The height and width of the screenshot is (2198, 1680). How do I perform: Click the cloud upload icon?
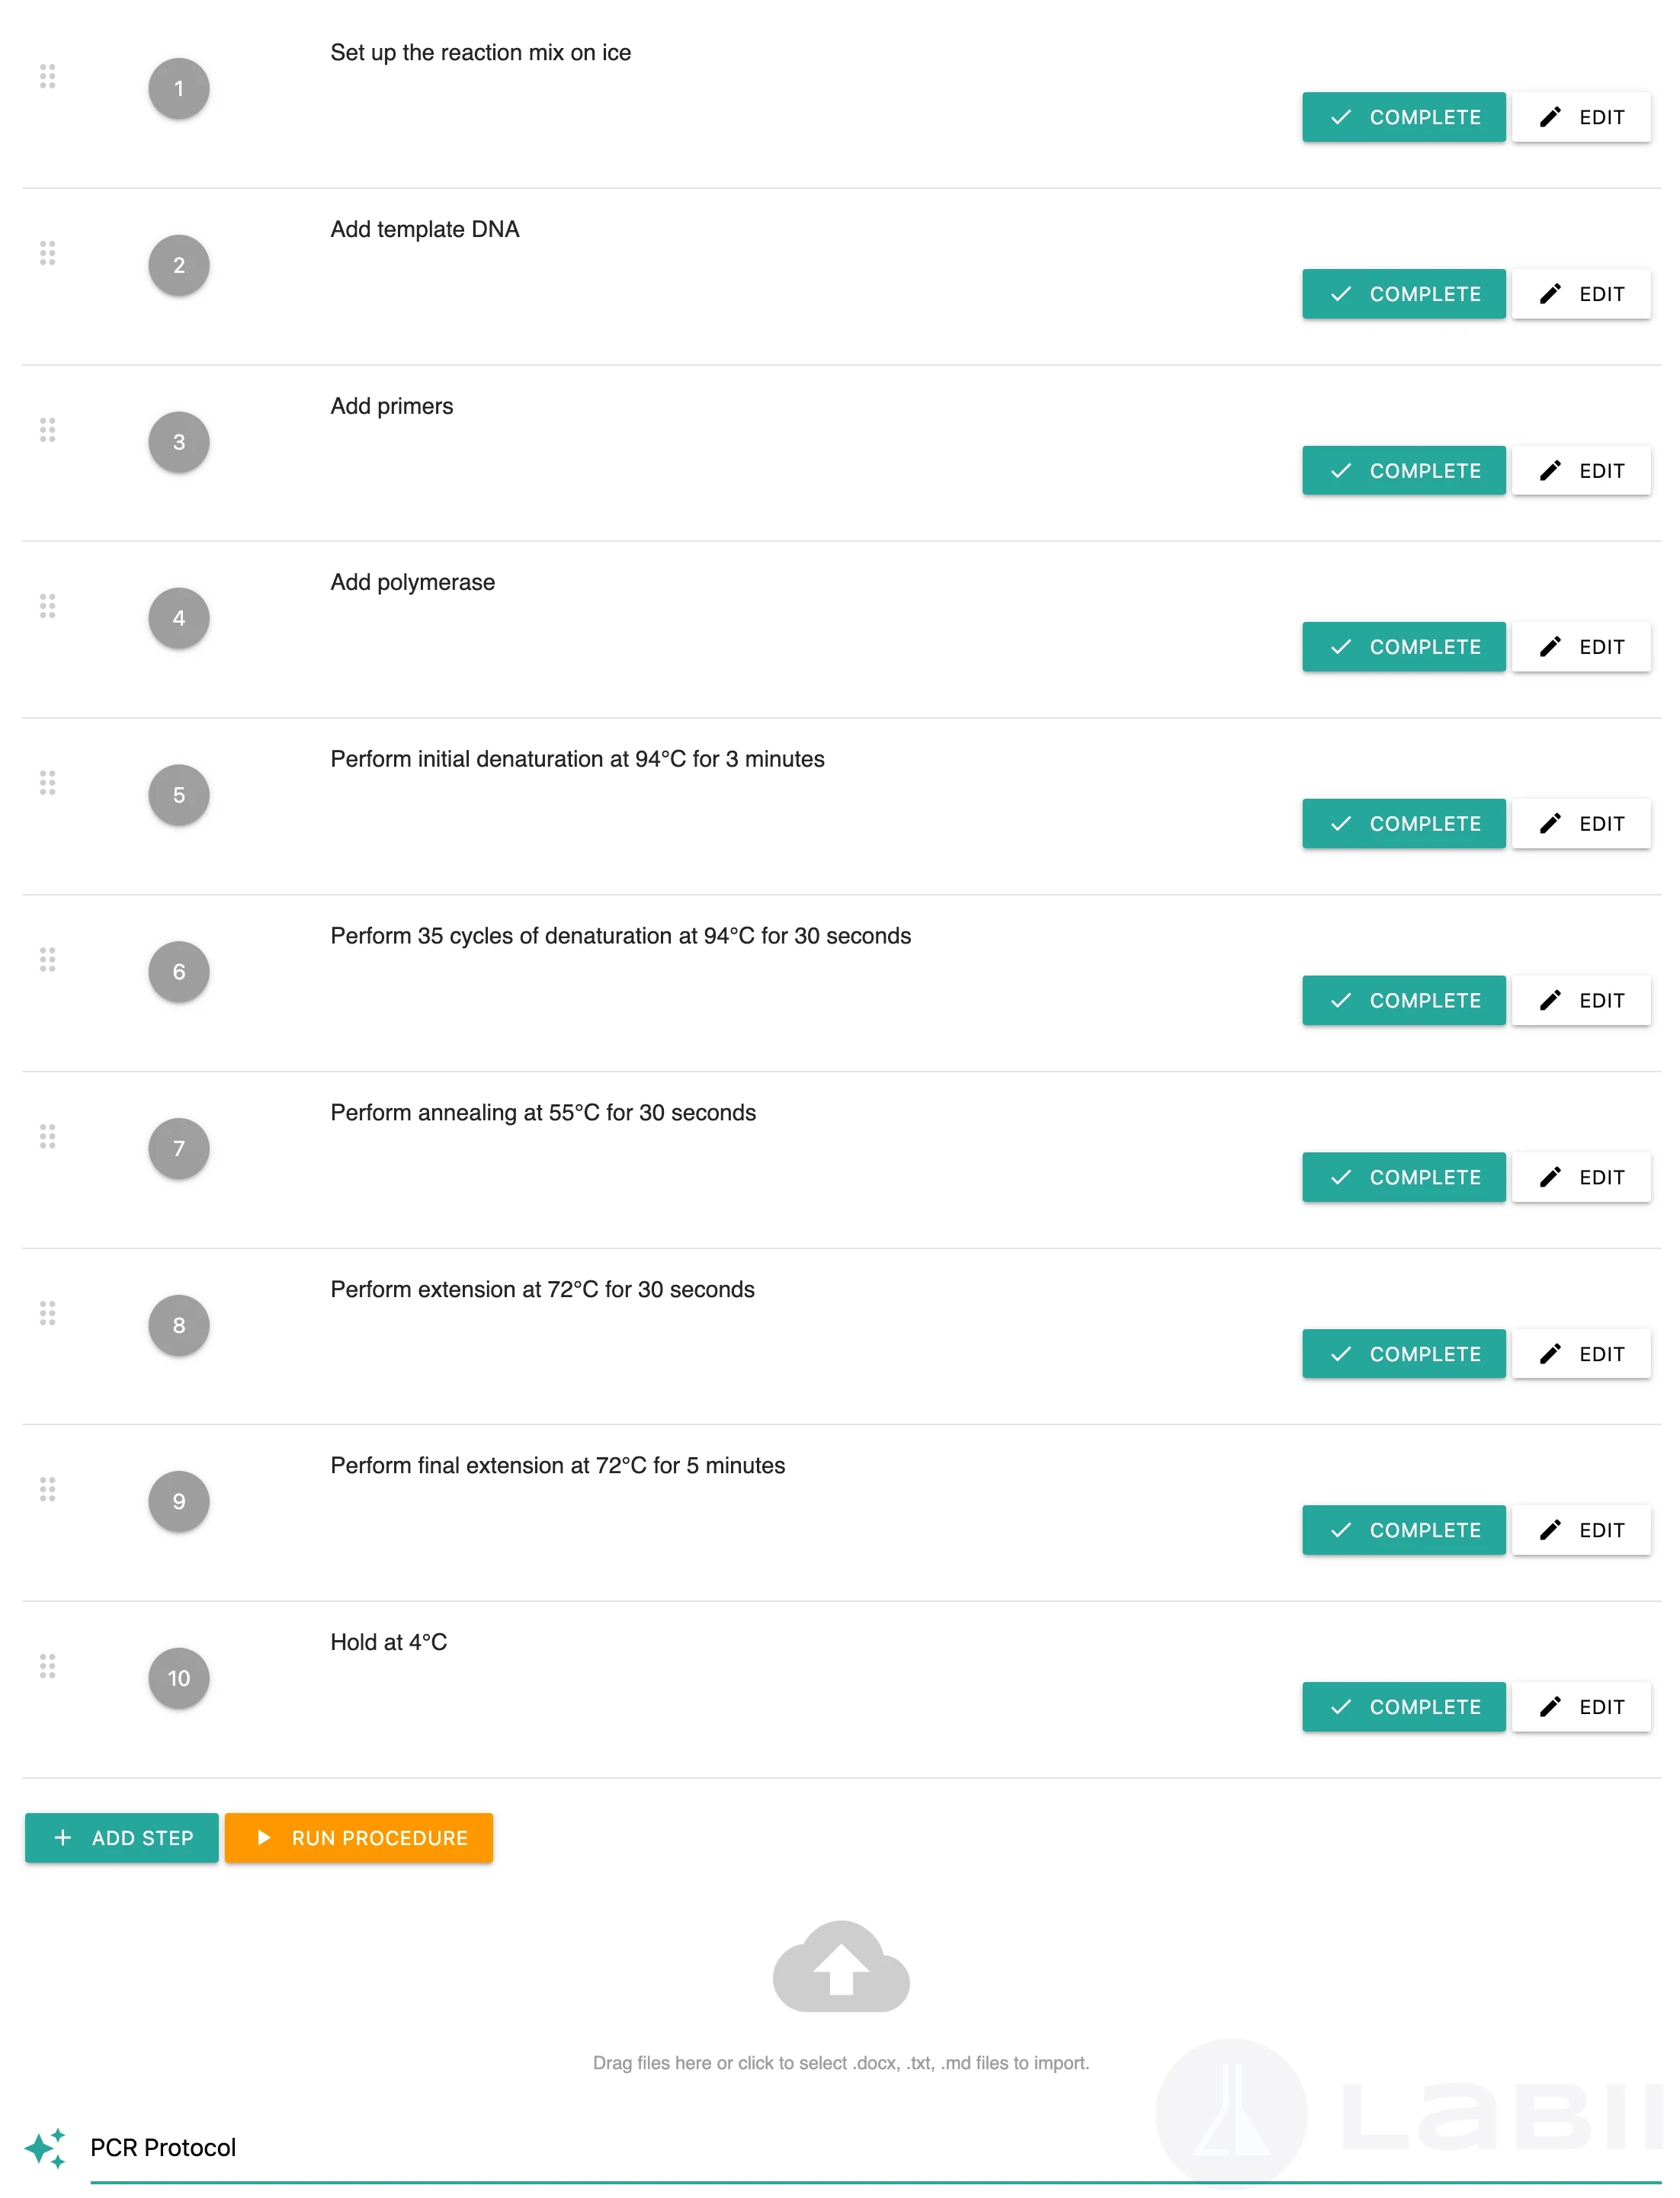click(840, 1966)
